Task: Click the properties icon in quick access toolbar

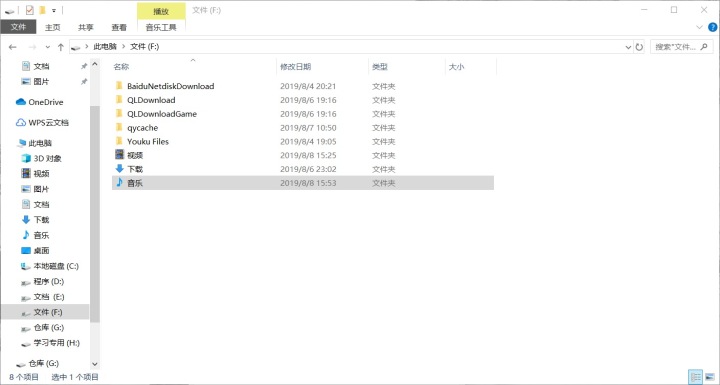Action: tap(29, 10)
